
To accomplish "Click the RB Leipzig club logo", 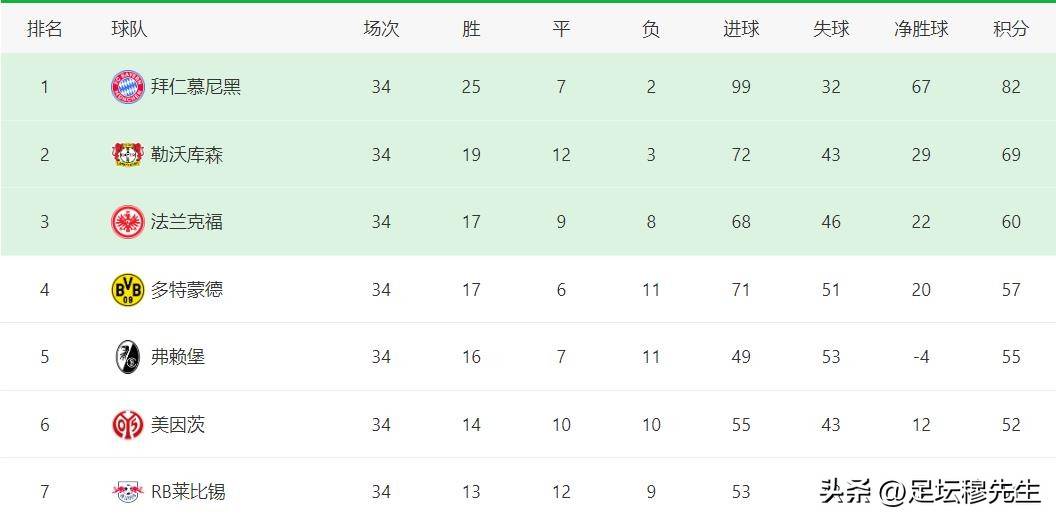I will 128,492.
